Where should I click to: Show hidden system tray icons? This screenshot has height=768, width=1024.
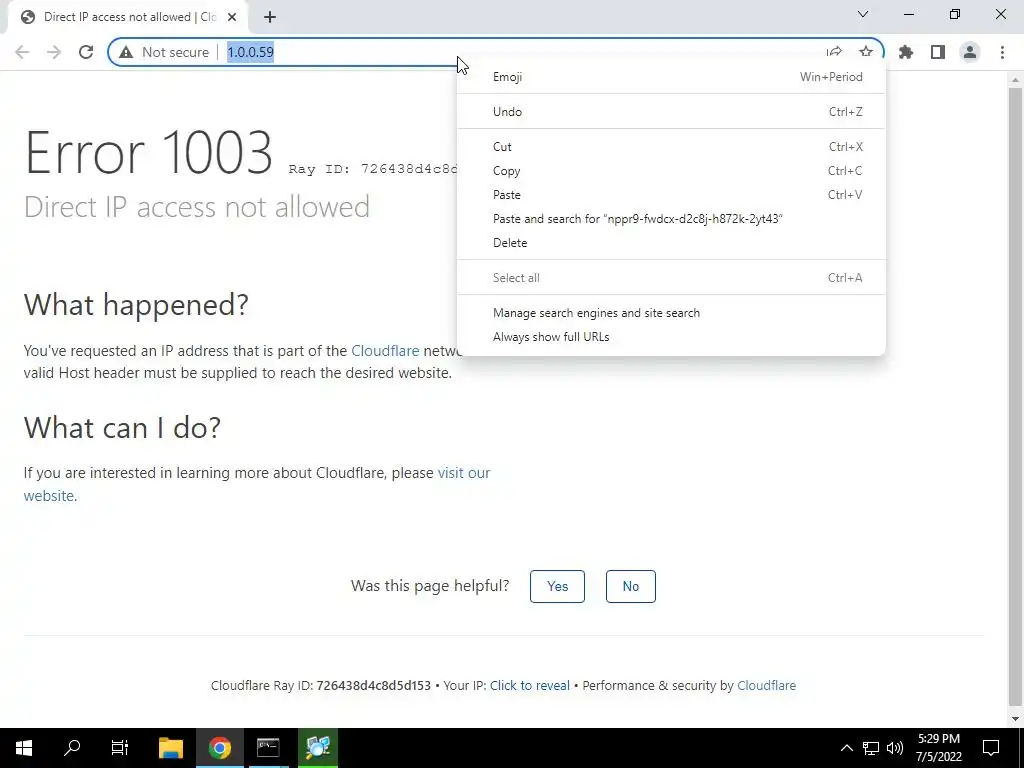[x=846, y=748]
